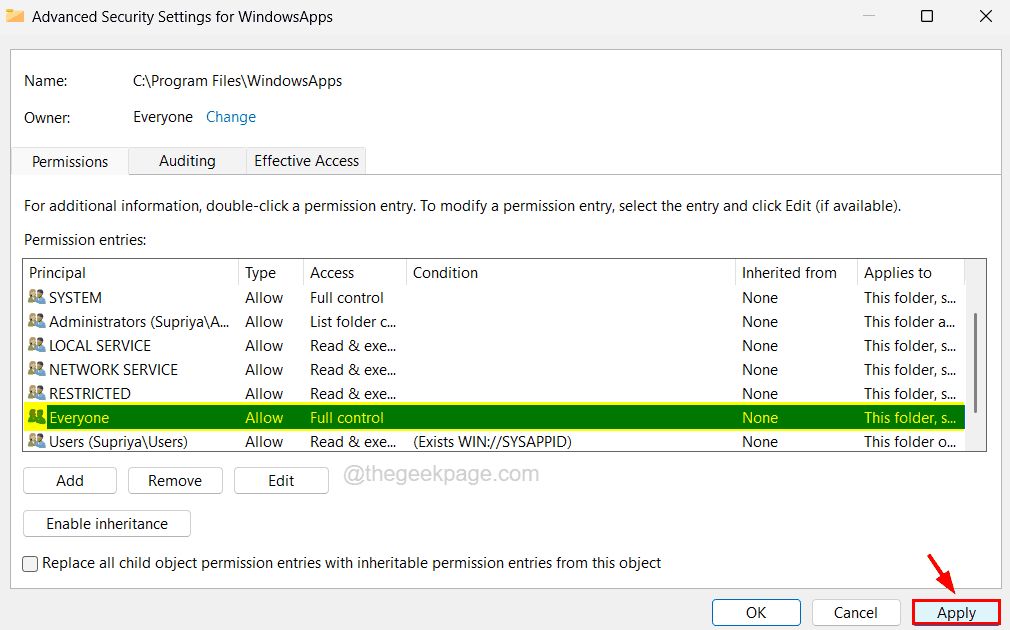Click (Exists WIN://SYSAPPID) condition text
Image resolution: width=1010 pixels, height=630 pixels.
coord(492,442)
